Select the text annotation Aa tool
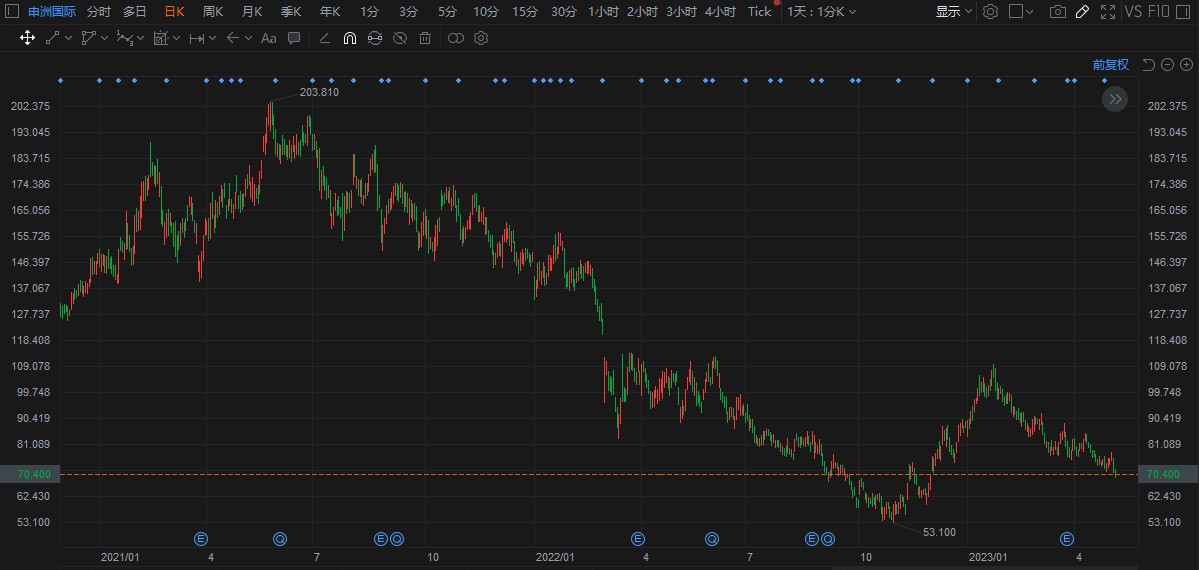This screenshot has width=1199, height=570. 268,38
